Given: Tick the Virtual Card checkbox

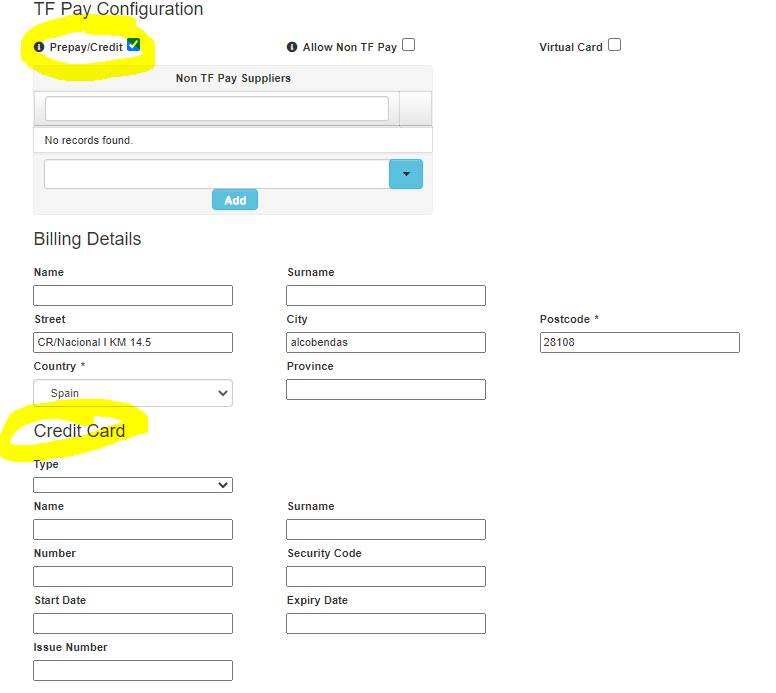Looking at the screenshot, I should (x=614, y=45).
